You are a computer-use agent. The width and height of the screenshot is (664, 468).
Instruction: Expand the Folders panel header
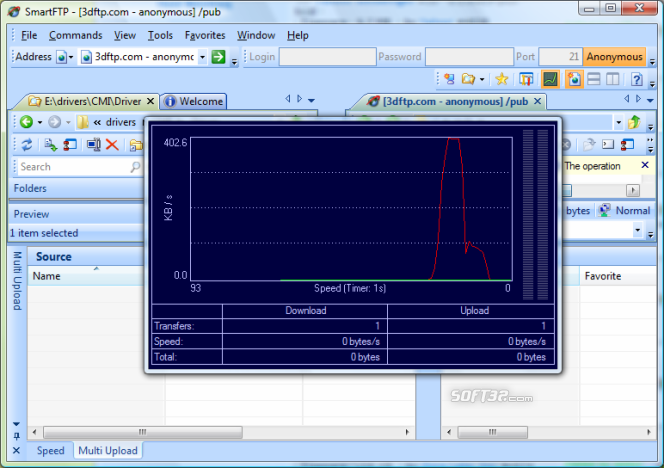coord(76,188)
